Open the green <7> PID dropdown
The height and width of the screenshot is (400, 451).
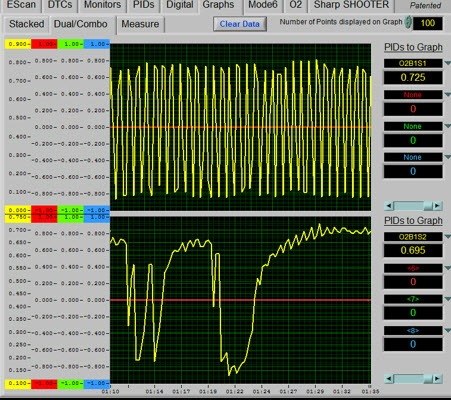point(447,299)
